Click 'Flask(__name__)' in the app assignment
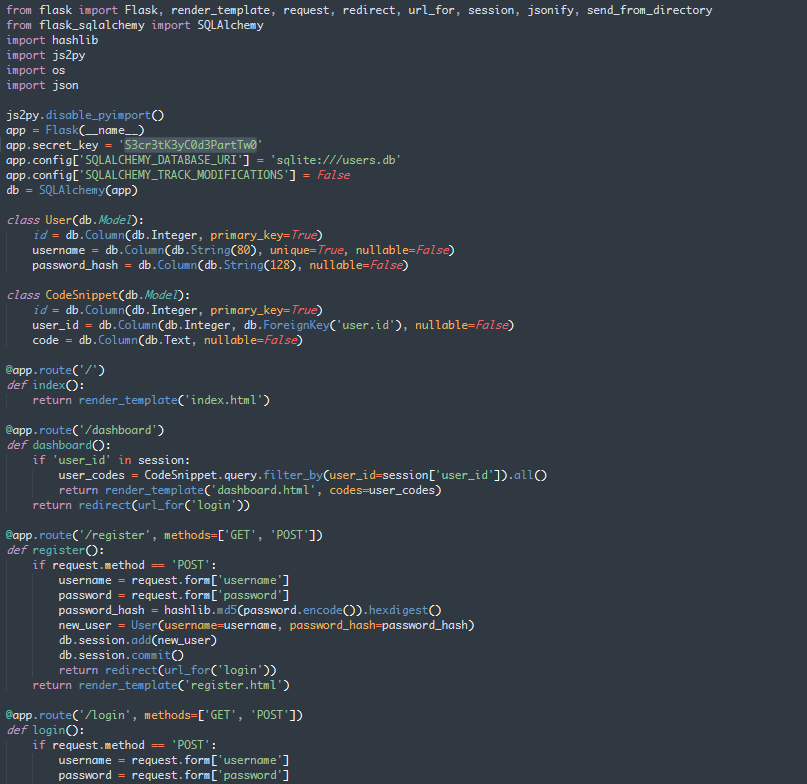The width and height of the screenshot is (807, 784). click(x=95, y=130)
